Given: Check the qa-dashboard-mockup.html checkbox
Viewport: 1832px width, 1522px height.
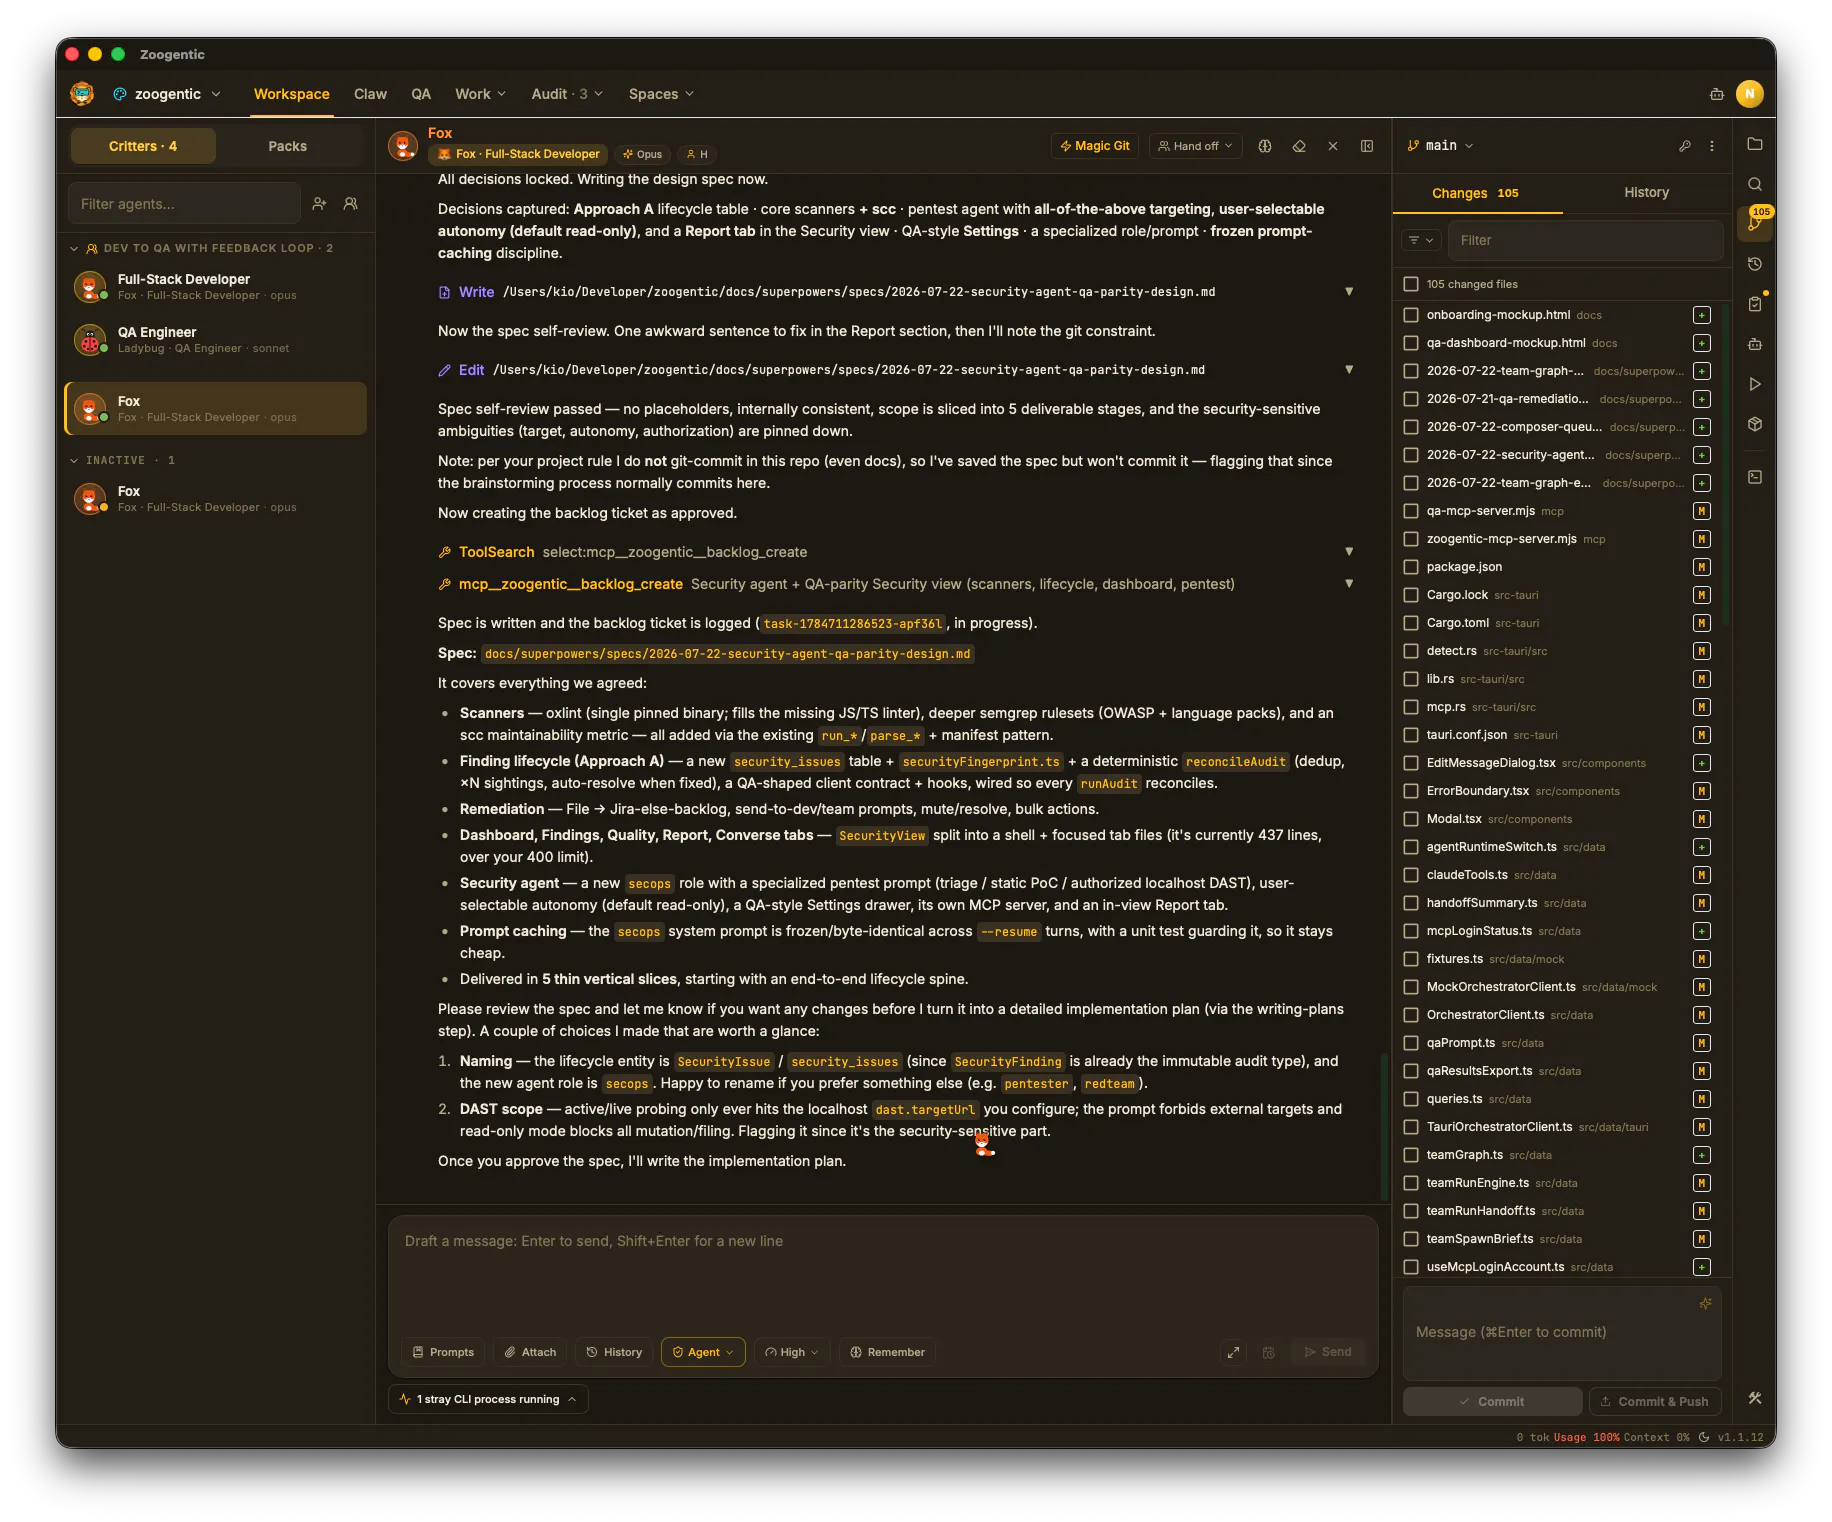Looking at the screenshot, I should point(1411,343).
